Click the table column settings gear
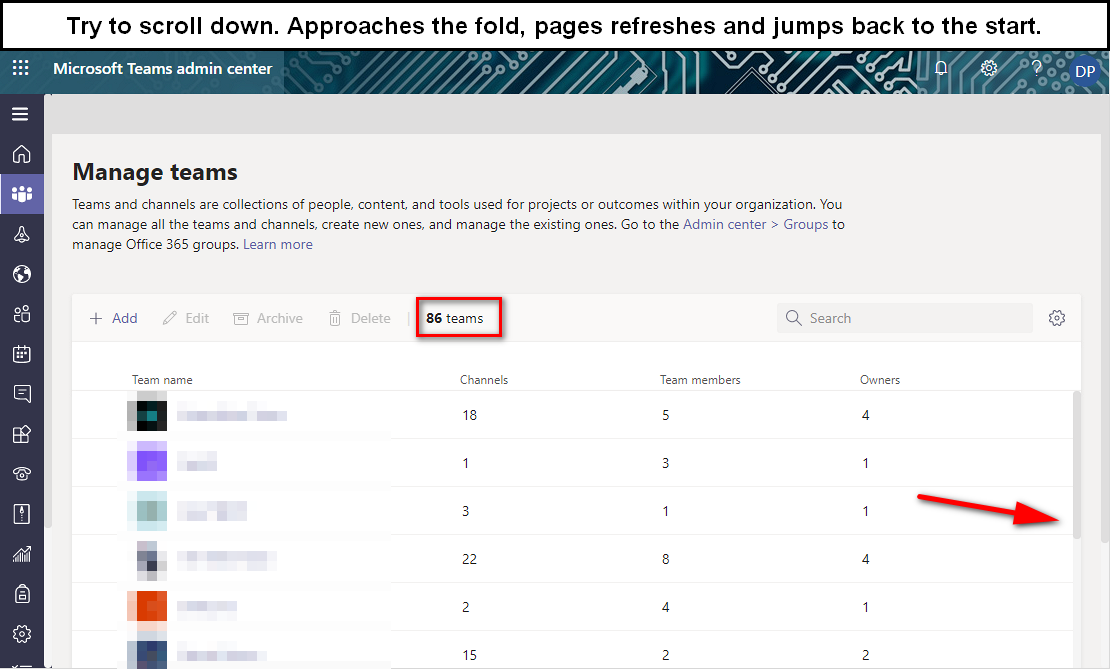1110x669 pixels. tap(1057, 318)
